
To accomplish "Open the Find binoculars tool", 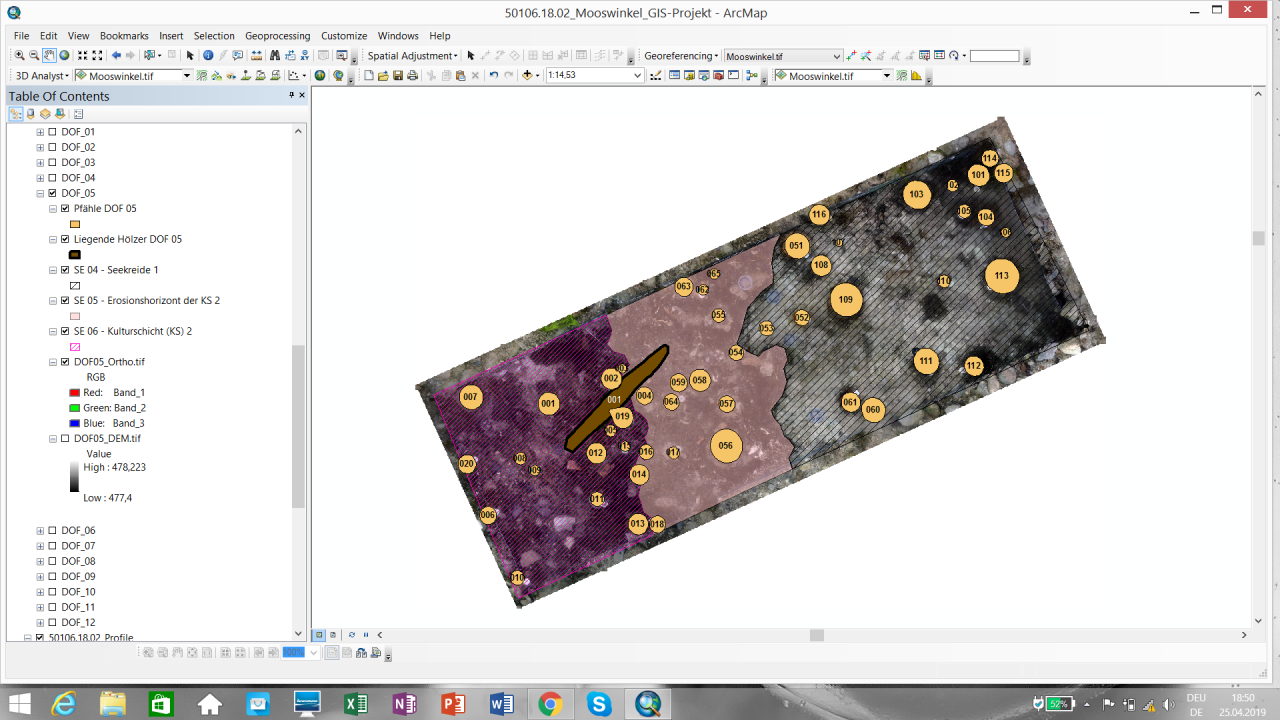I will tap(274, 56).
